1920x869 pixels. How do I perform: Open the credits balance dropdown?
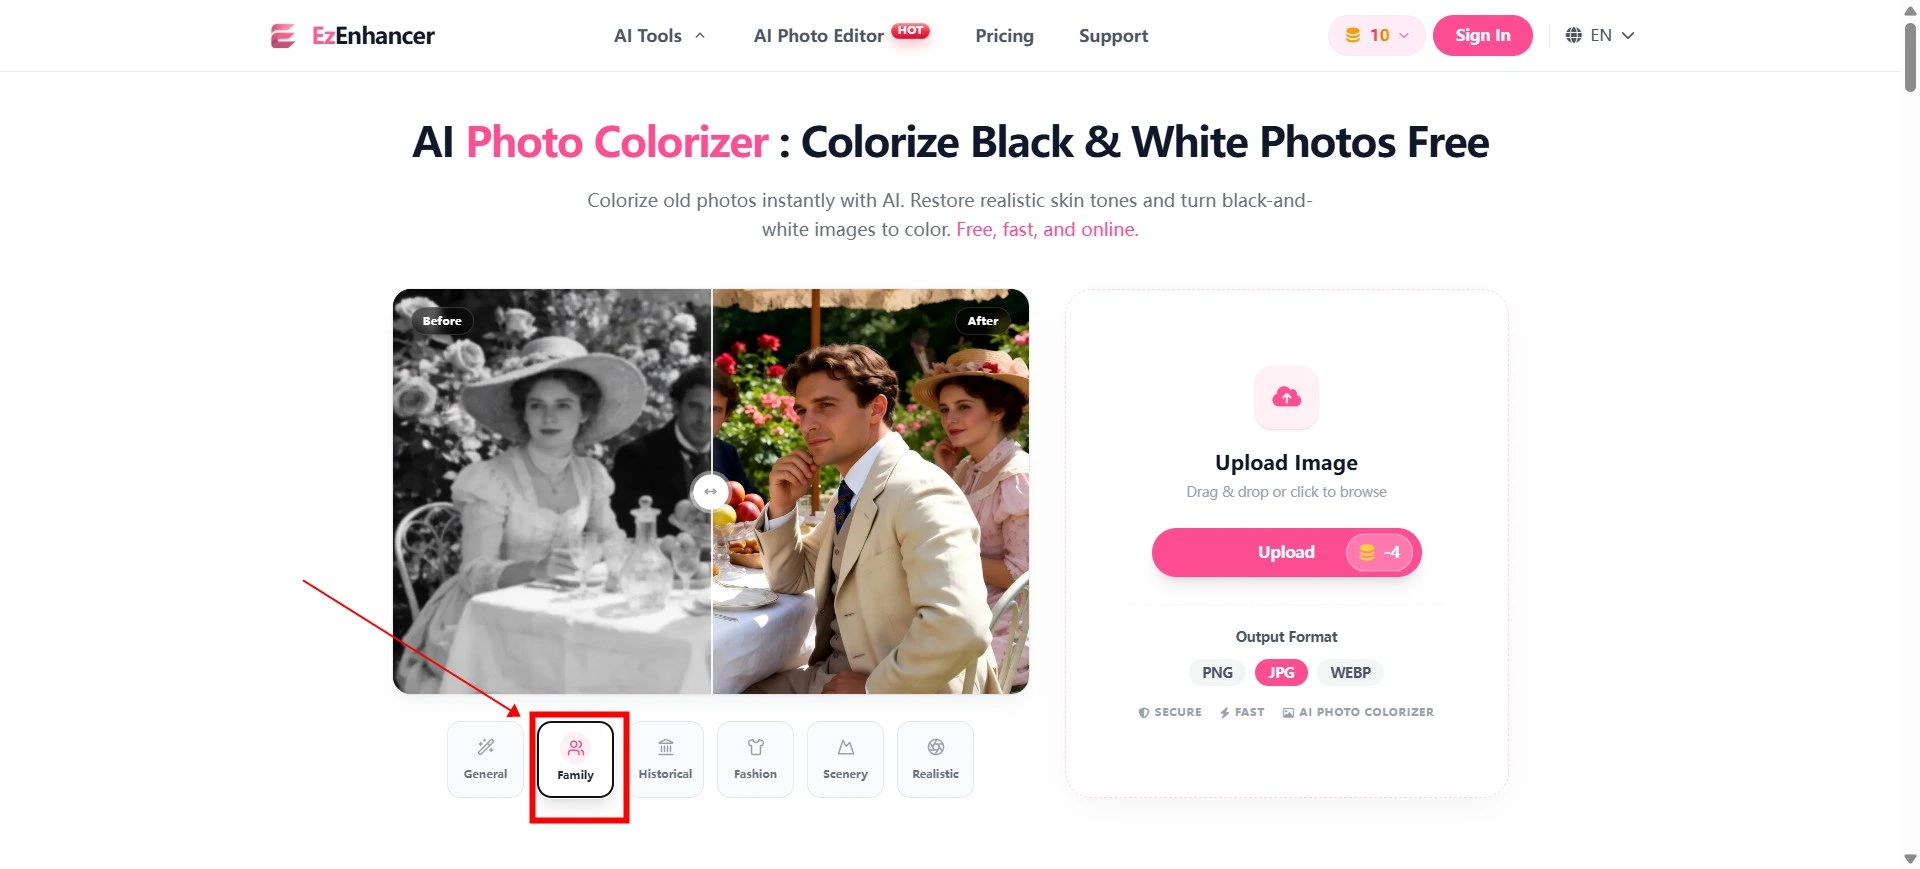1376,36
